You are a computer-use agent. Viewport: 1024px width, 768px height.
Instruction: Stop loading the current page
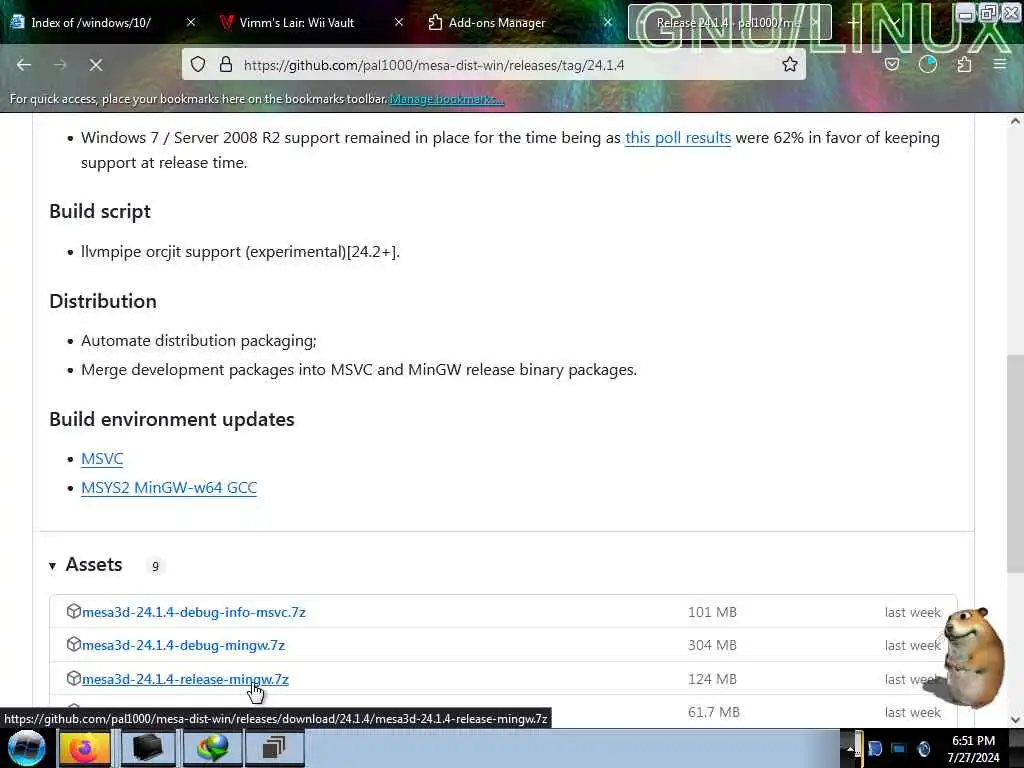coord(96,65)
